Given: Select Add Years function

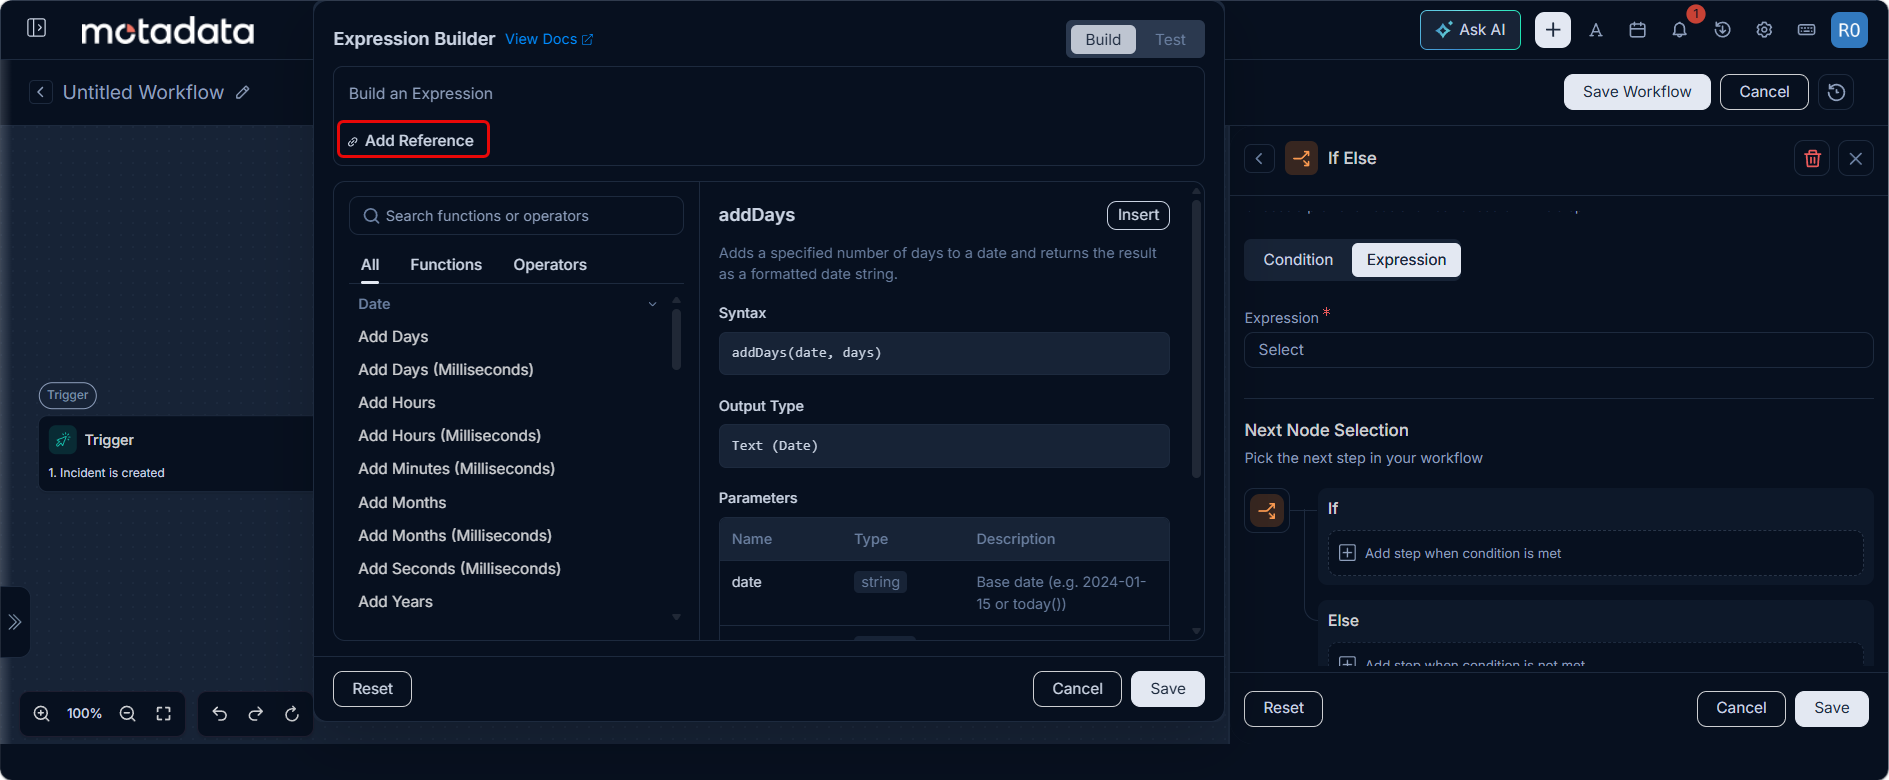Looking at the screenshot, I should tap(396, 602).
